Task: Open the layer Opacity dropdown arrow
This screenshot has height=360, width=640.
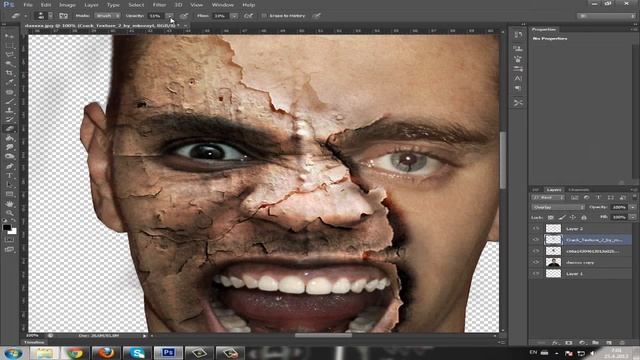Action: tap(633, 207)
